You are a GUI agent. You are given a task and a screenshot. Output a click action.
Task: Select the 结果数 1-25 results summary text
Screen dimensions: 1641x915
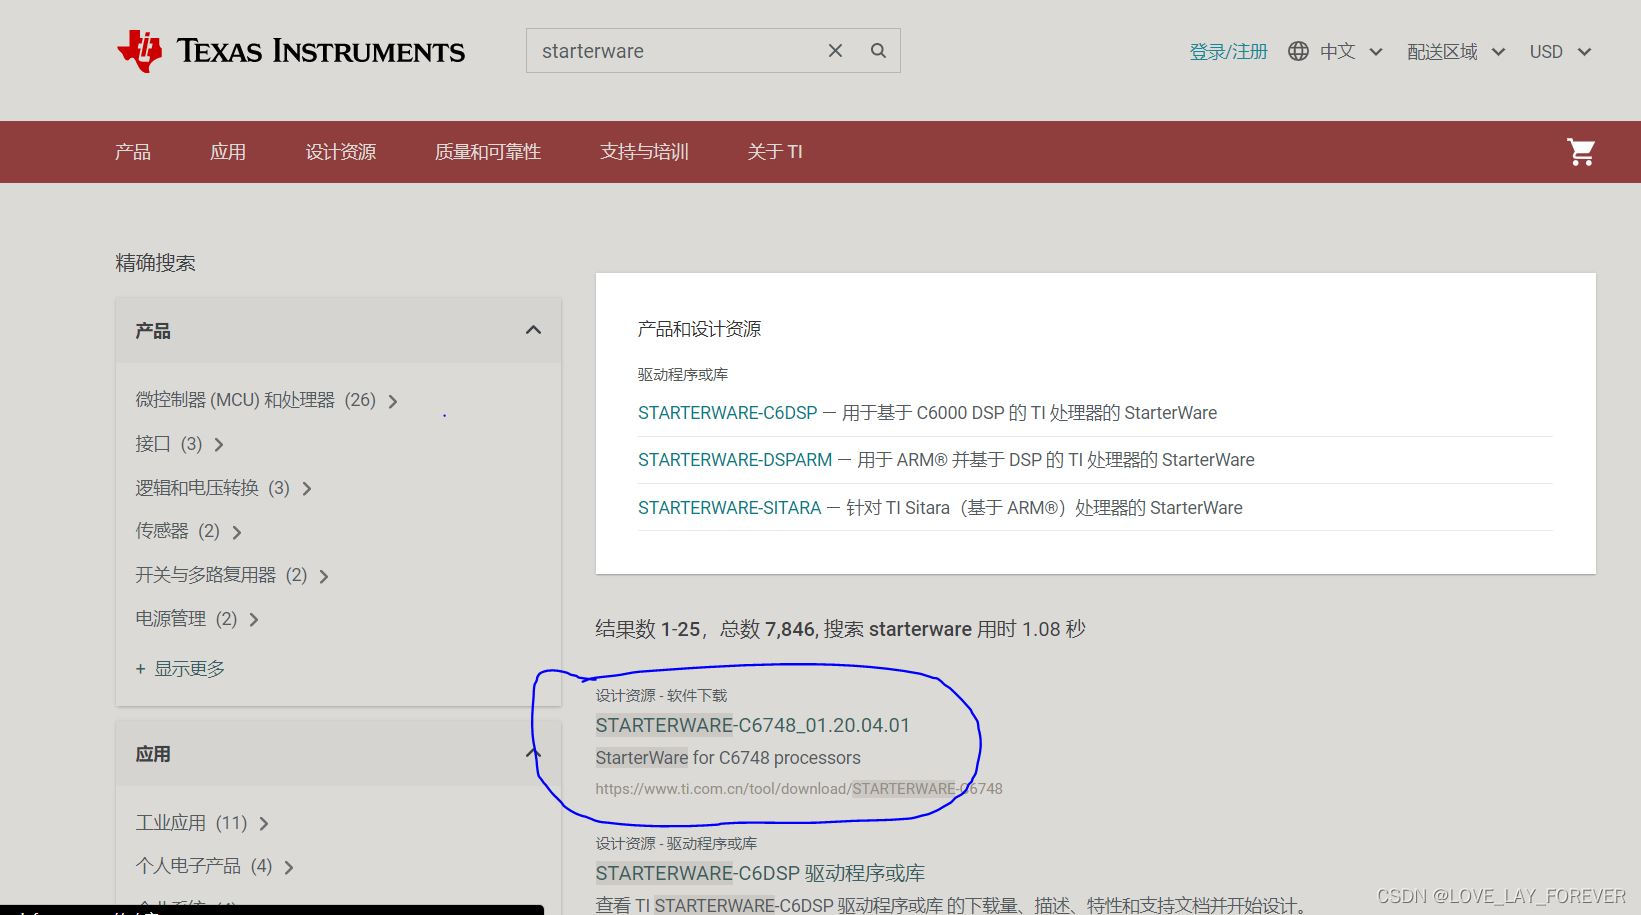(840, 629)
